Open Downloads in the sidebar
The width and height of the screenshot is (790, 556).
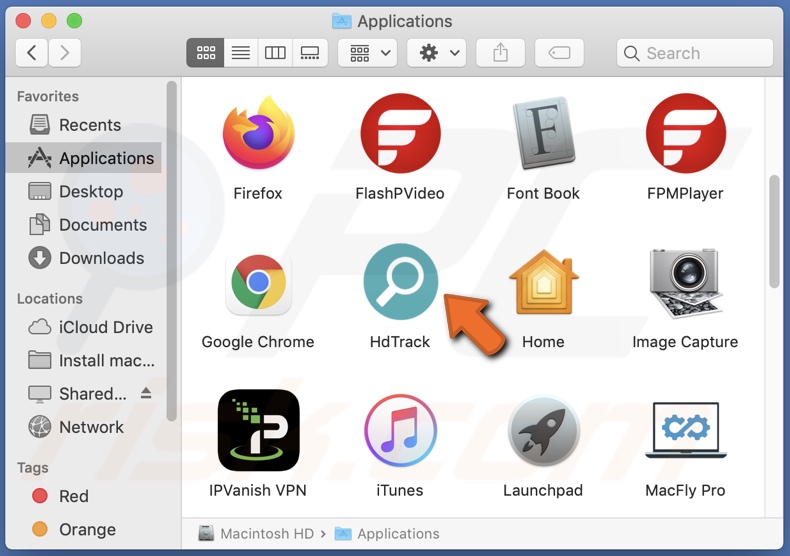pyautogui.click(x=84, y=258)
